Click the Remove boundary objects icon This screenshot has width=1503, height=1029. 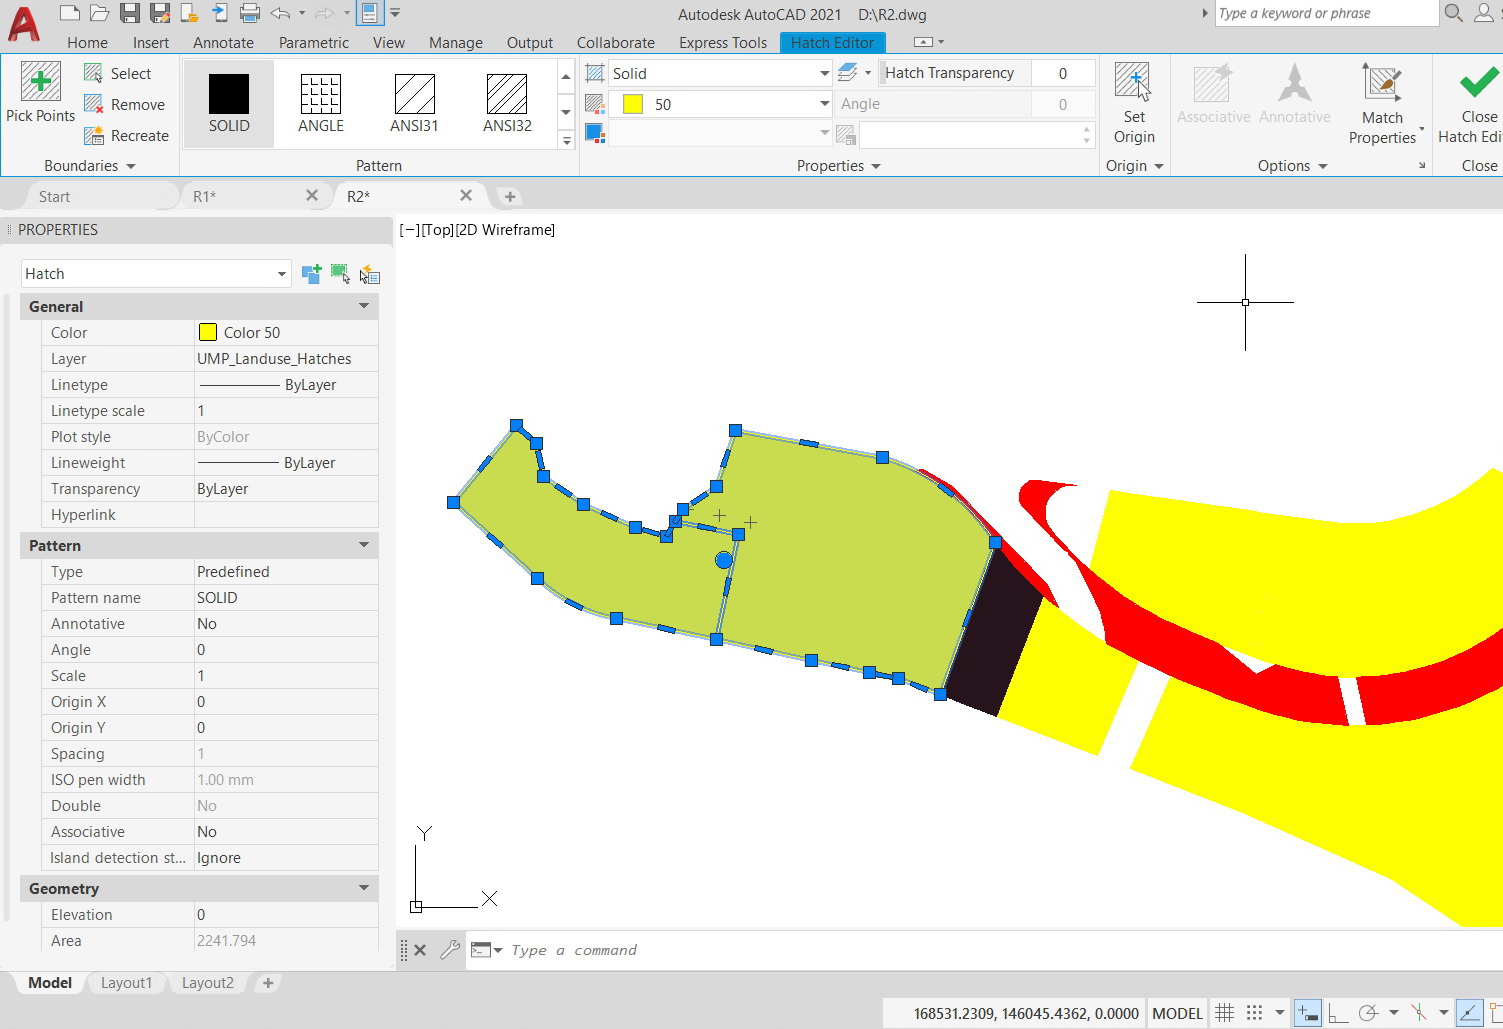tap(93, 104)
